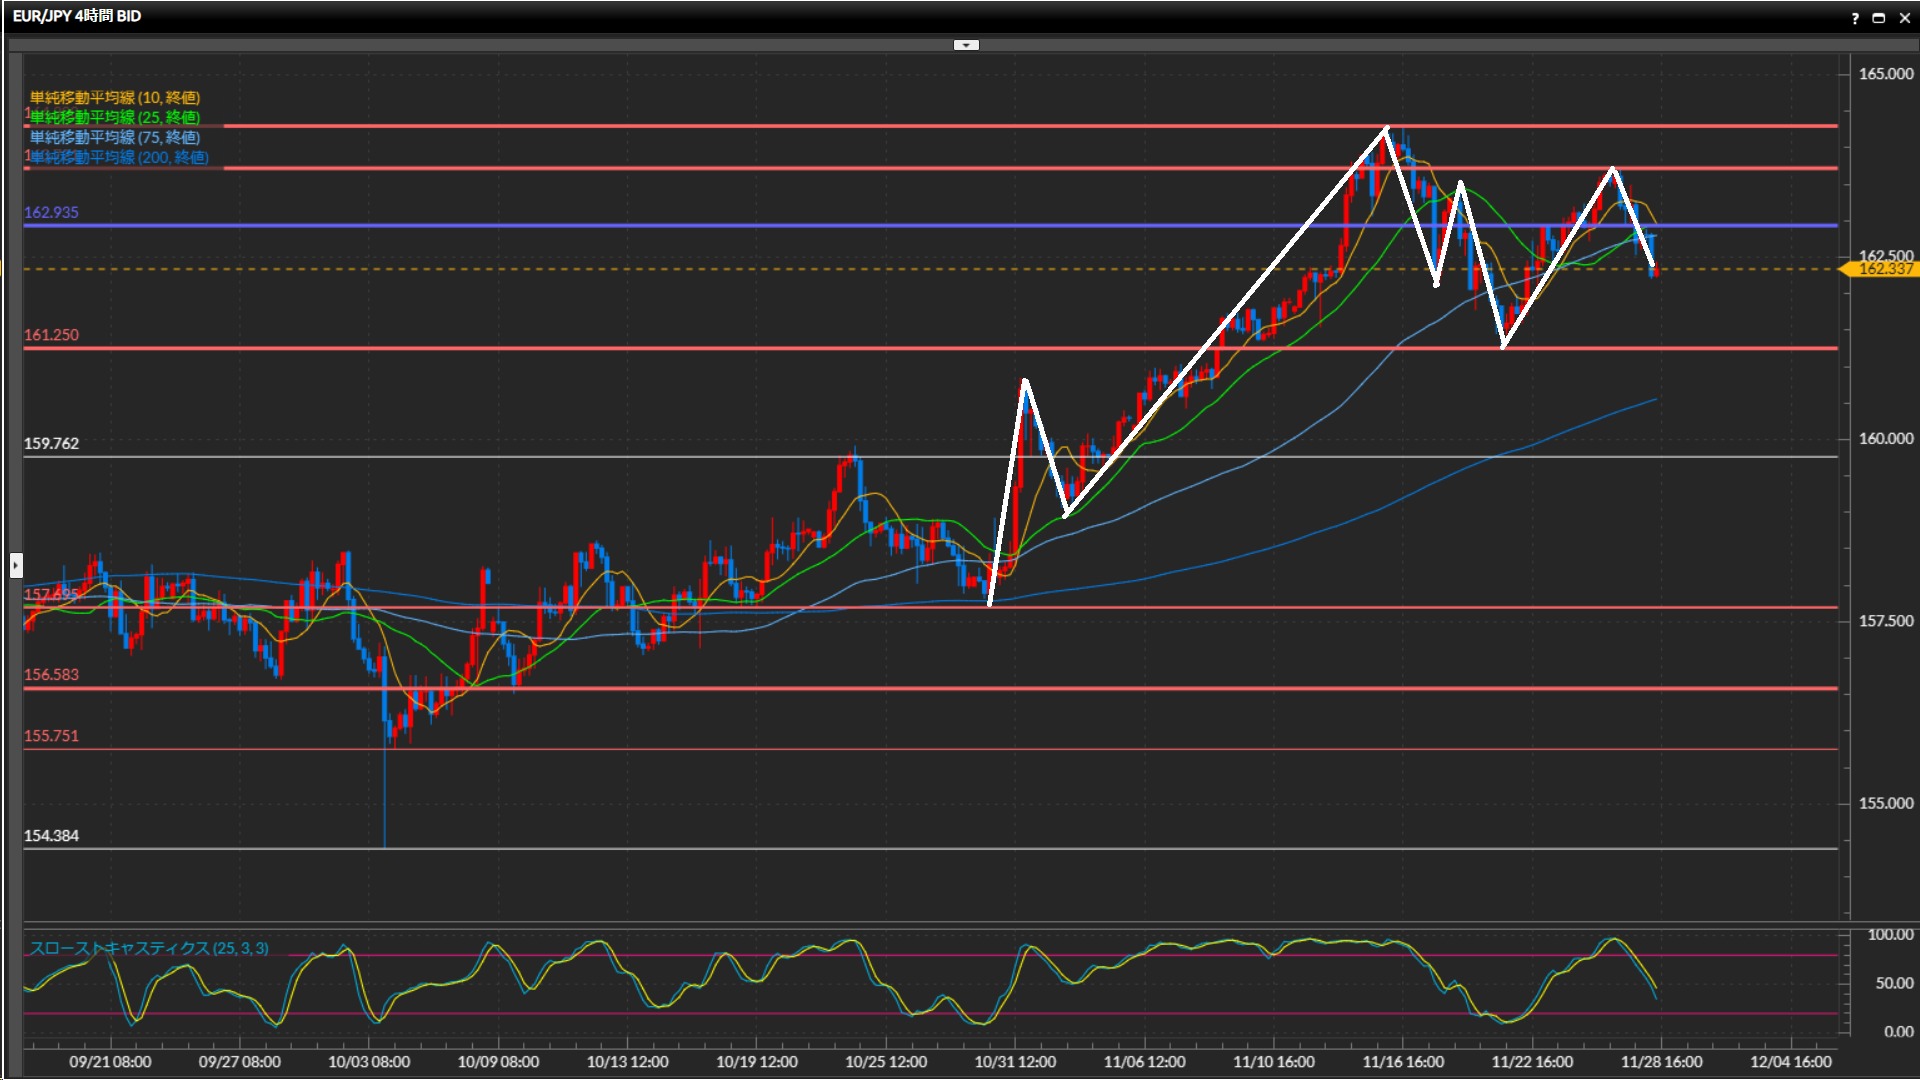Click the 155.751 horizontal line label
The height and width of the screenshot is (1080, 1920).
pos(51,736)
